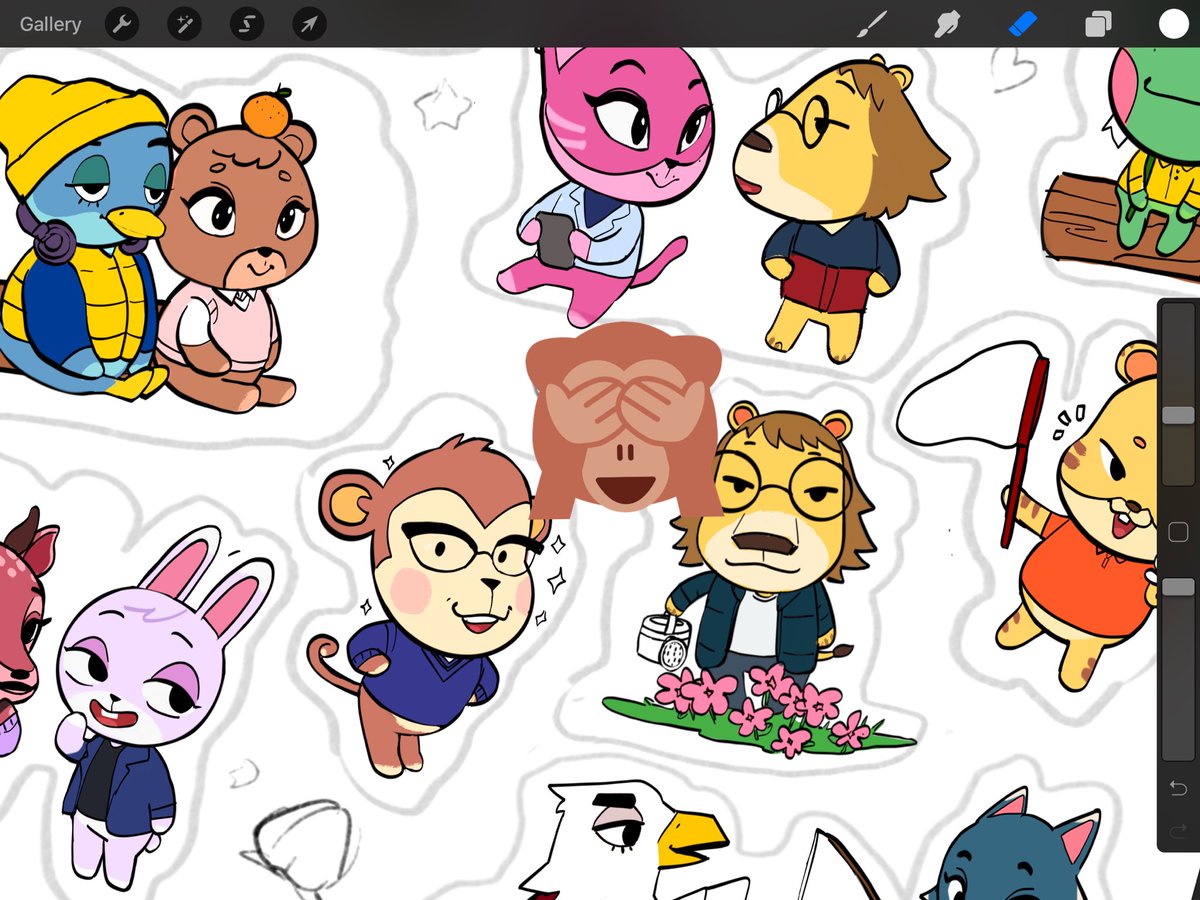This screenshot has height=900, width=1200.
Task: Open the Actions wrench menu
Action: point(122,24)
